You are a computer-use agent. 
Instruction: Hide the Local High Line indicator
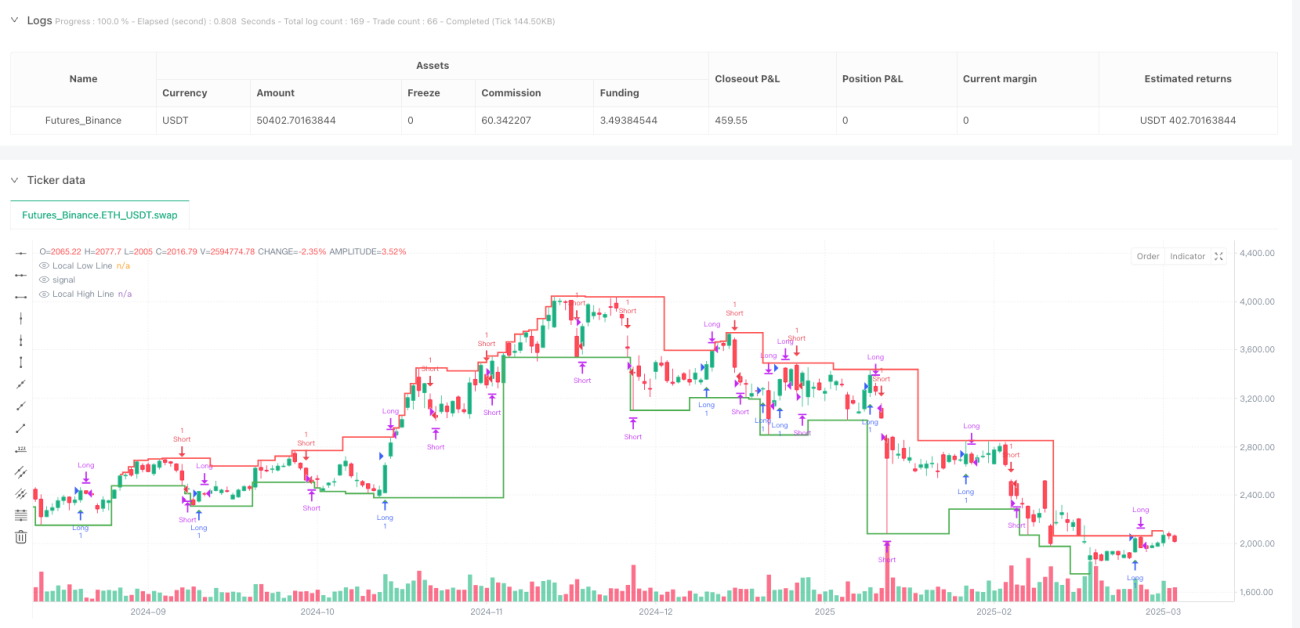coord(43,294)
